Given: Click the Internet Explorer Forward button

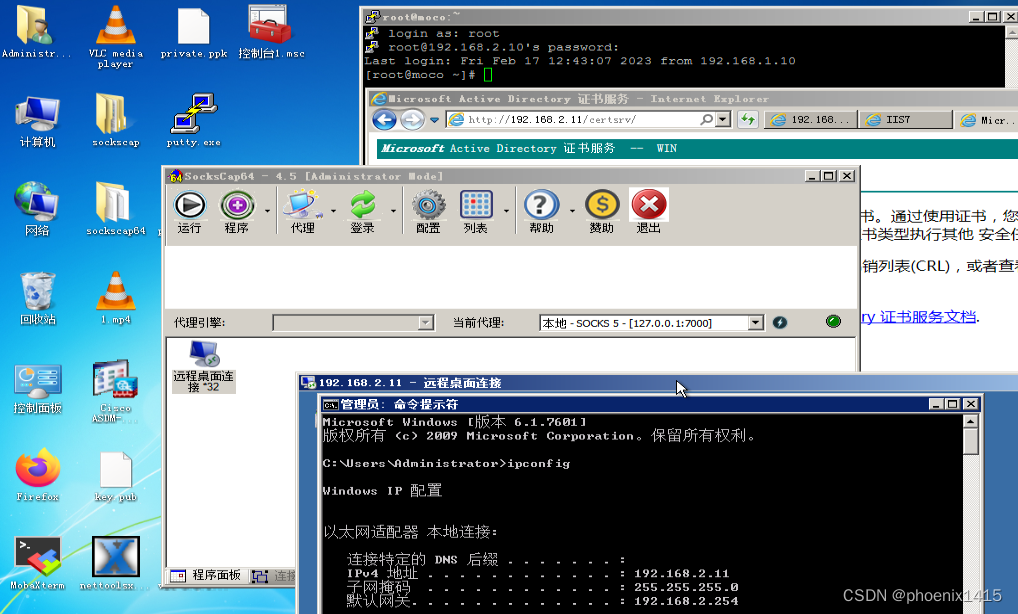Looking at the screenshot, I should pyautogui.click(x=412, y=119).
